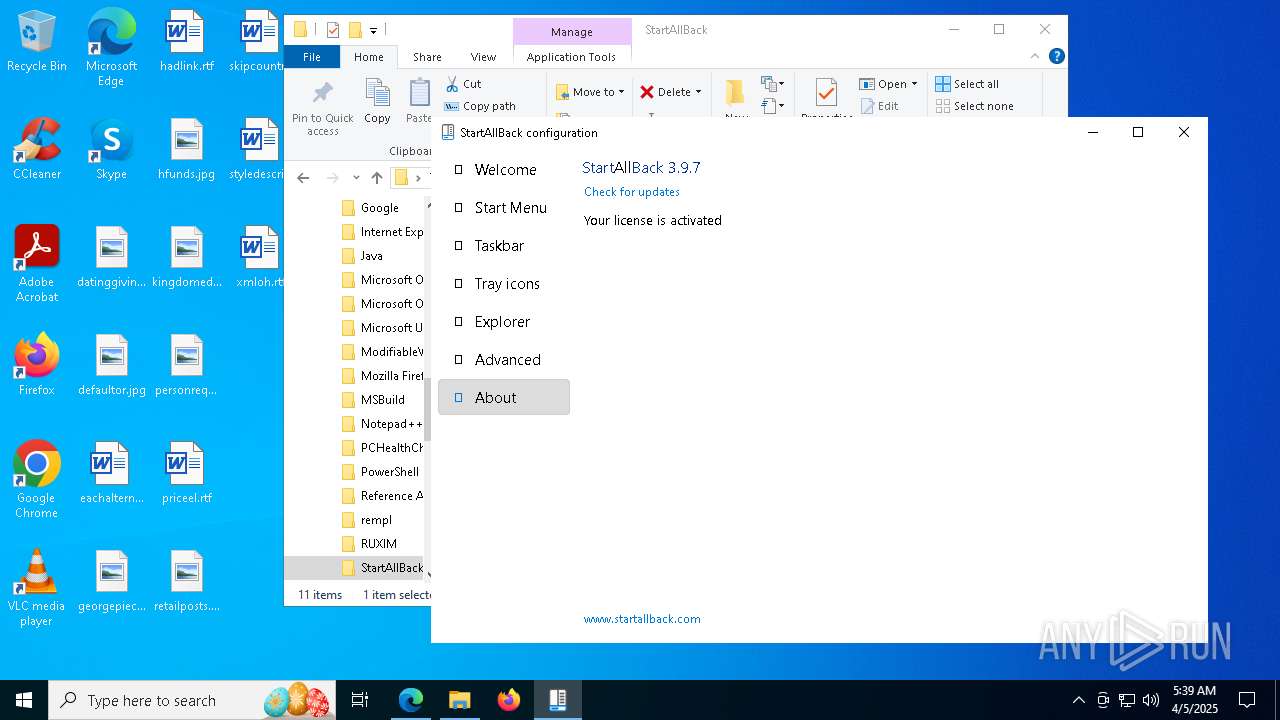The height and width of the screenshot is (720, 1280).
Task: Select the priceel.rtf desktop file
Action: pyautogui.click(x=186, y=474)
